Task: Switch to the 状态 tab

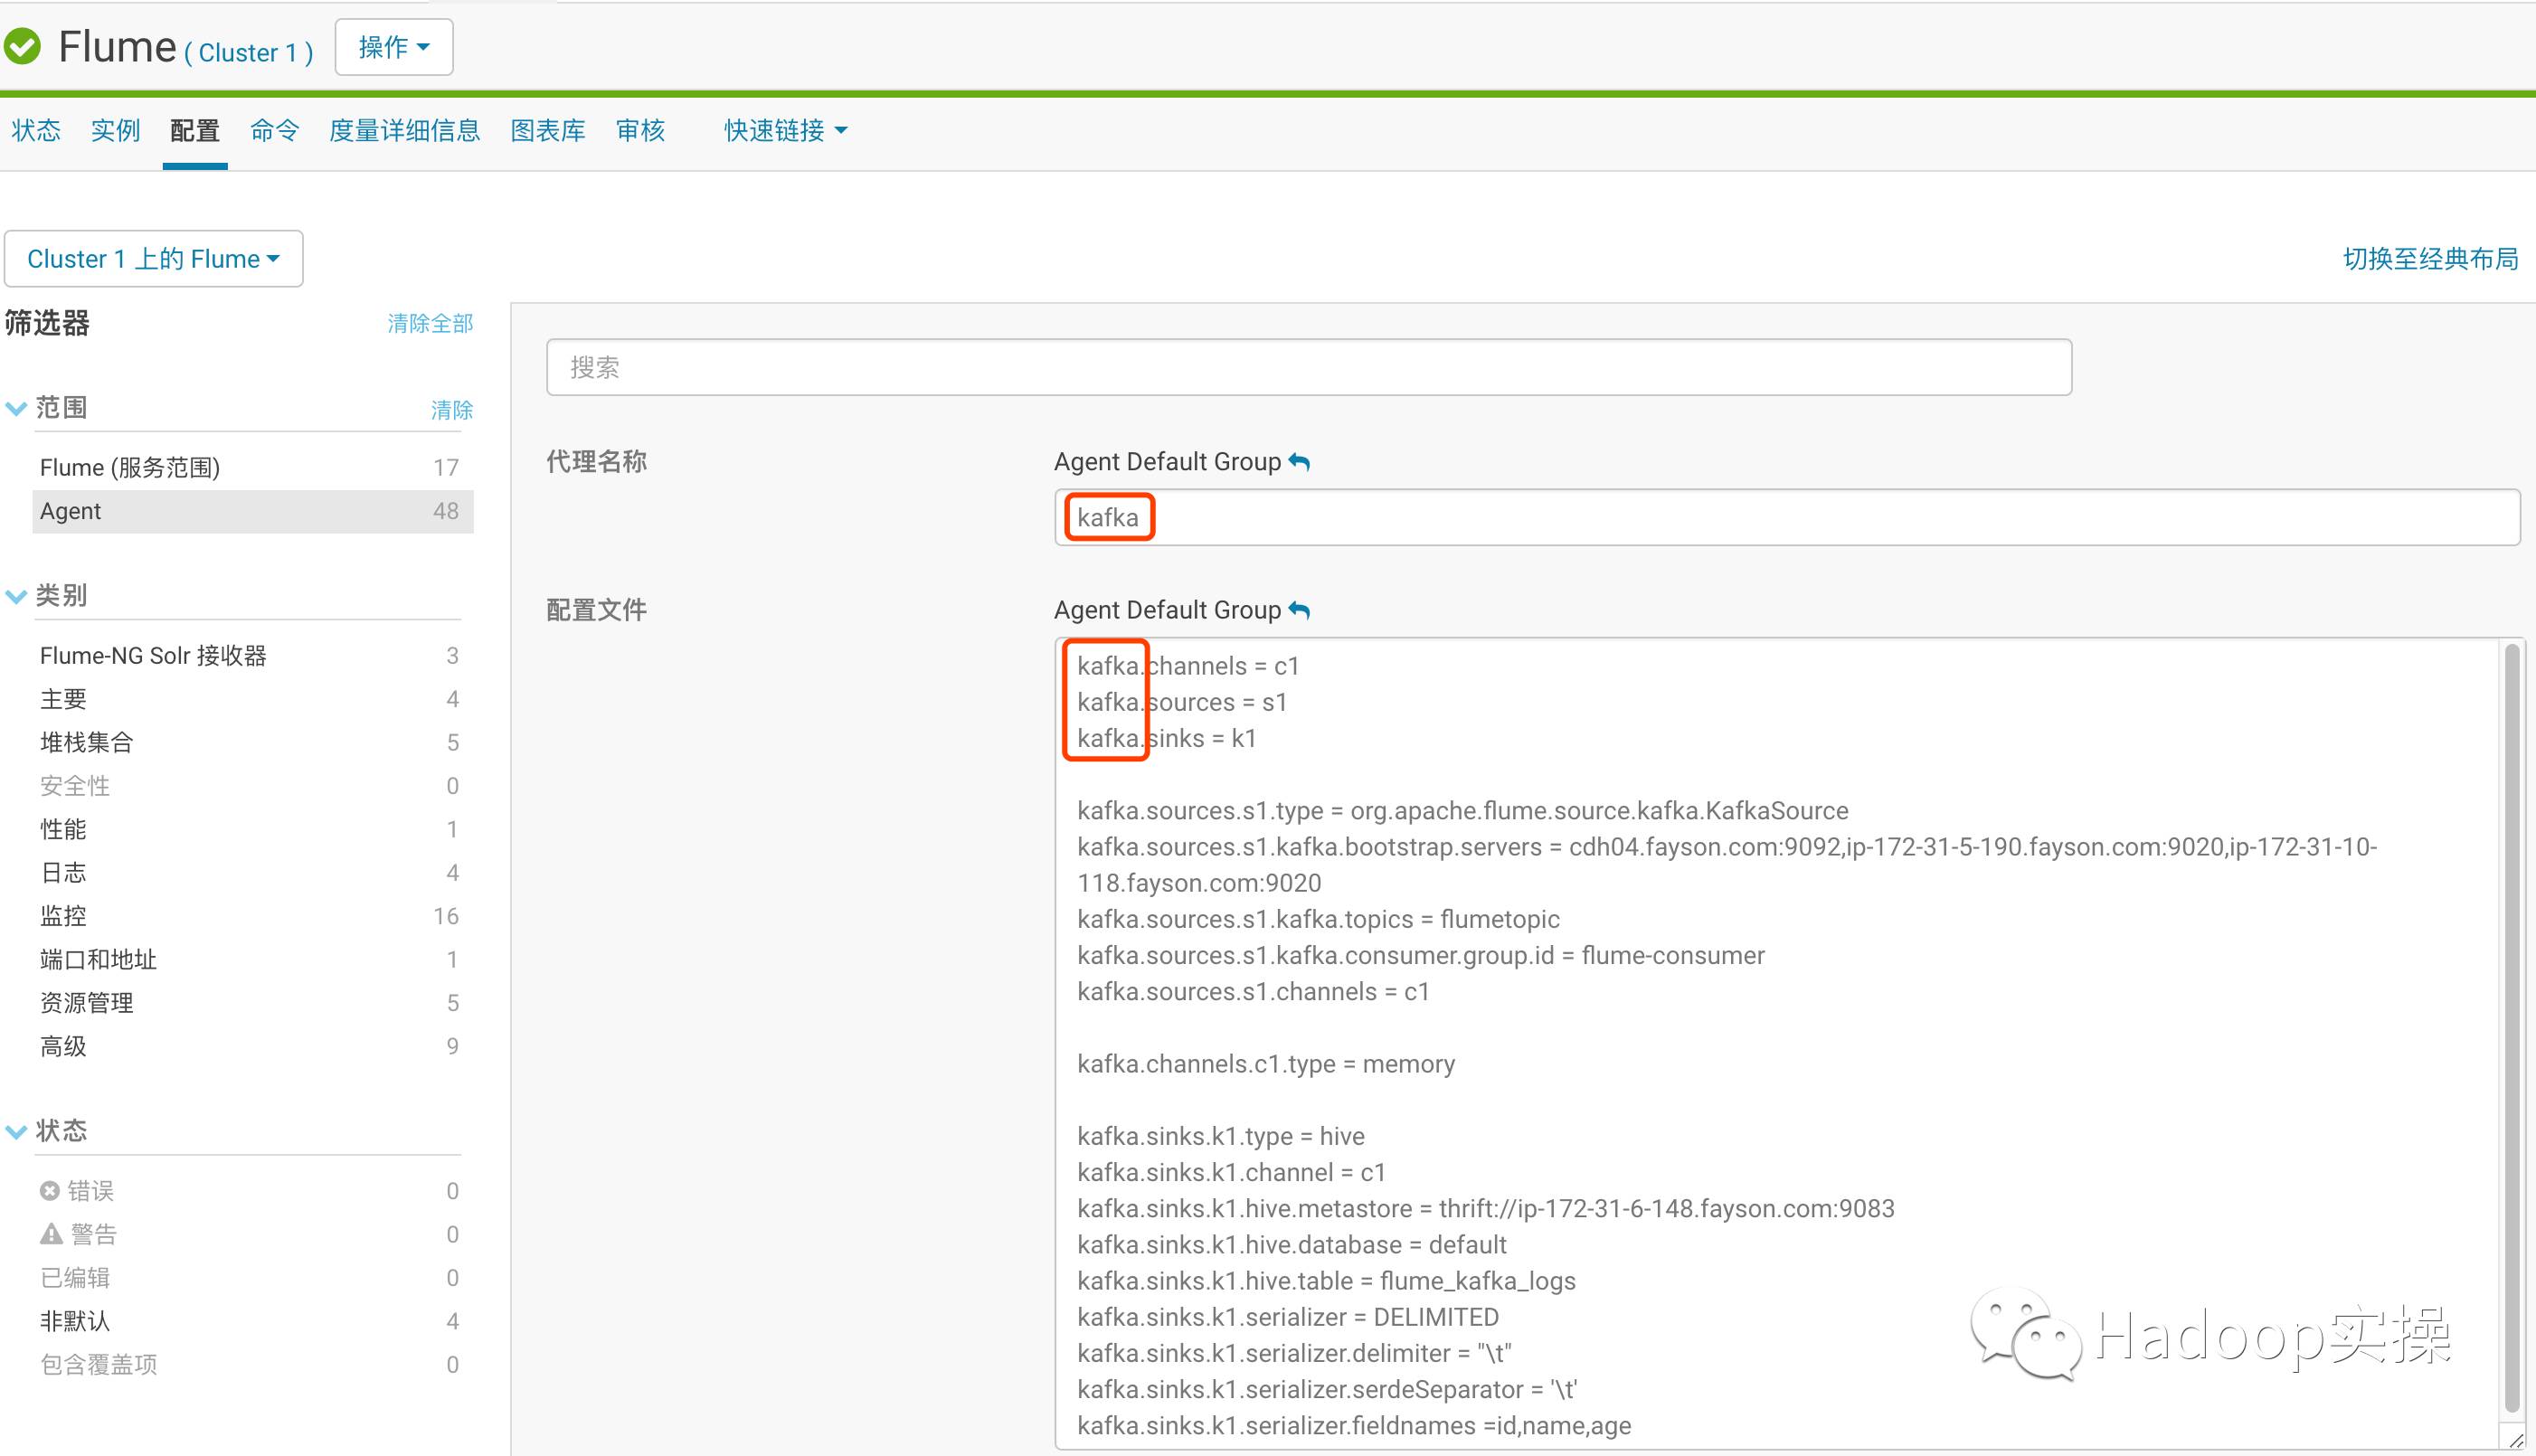Action: point(37,131)
